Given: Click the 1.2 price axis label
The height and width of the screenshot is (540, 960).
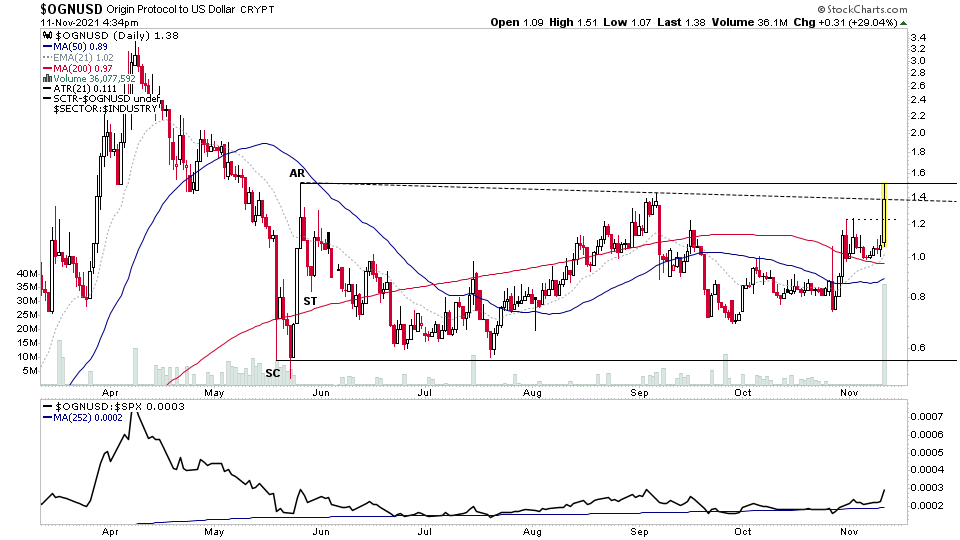Looking at the screenshot, I should pos(918,224).
